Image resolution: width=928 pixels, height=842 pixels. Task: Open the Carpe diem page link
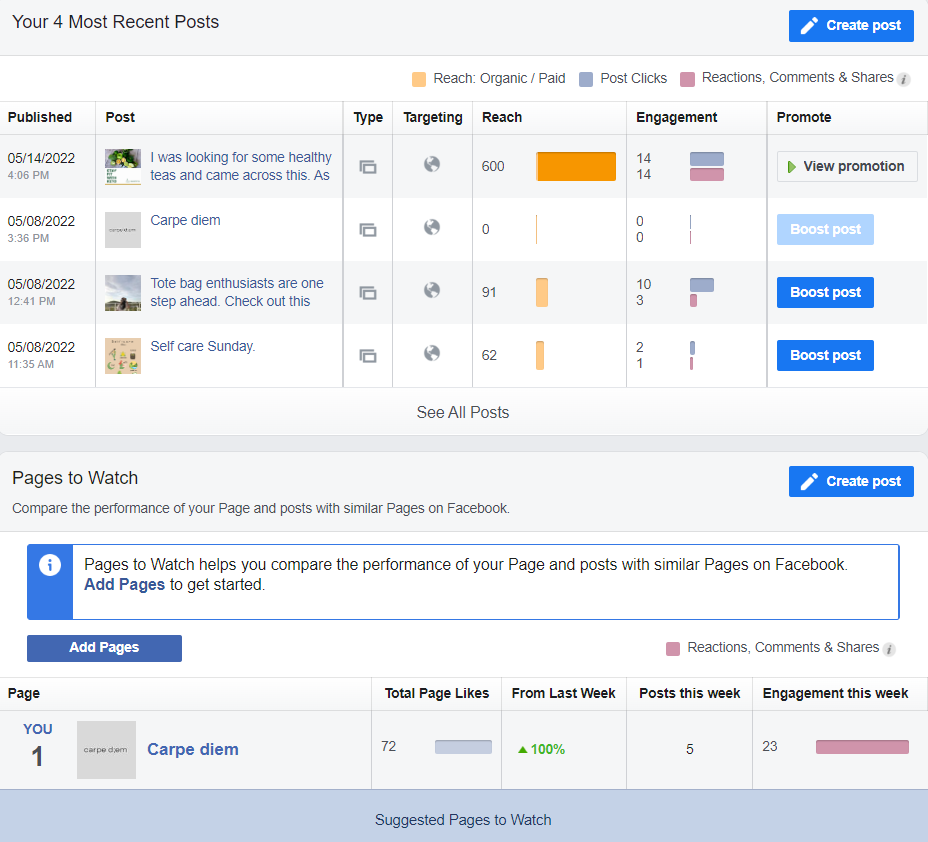pos(193,750)
